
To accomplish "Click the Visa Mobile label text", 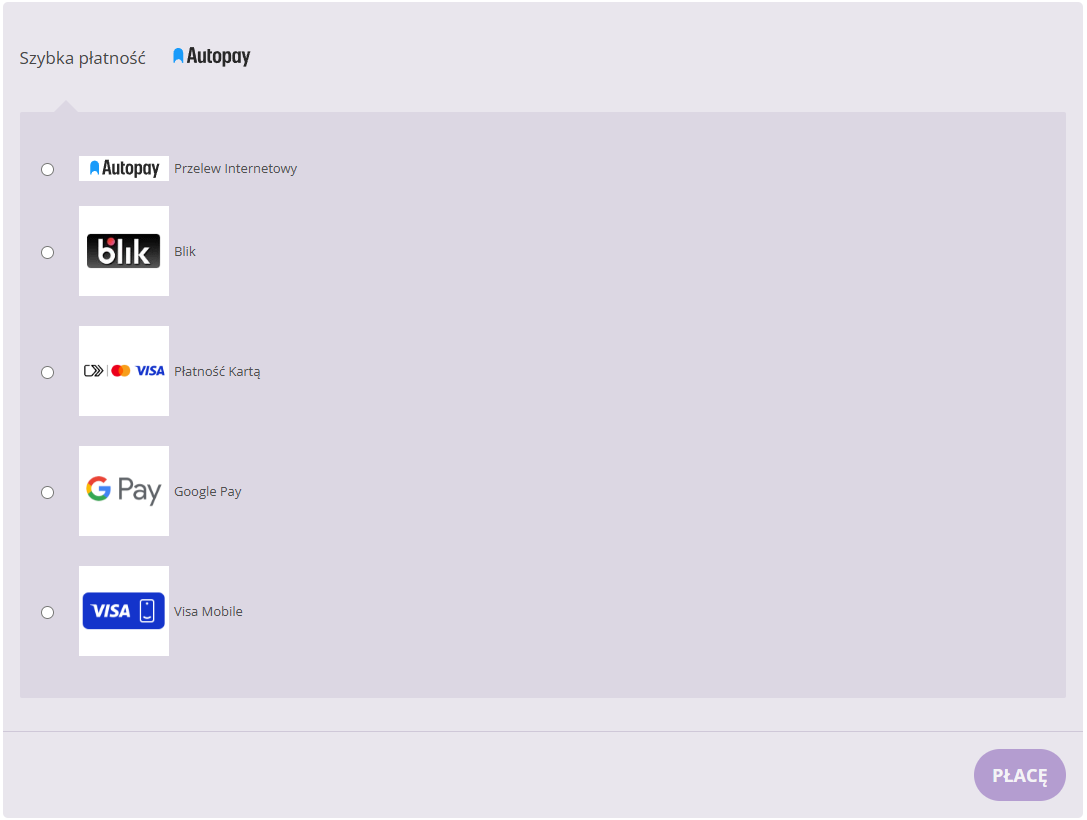I will [x=208, y=612].
